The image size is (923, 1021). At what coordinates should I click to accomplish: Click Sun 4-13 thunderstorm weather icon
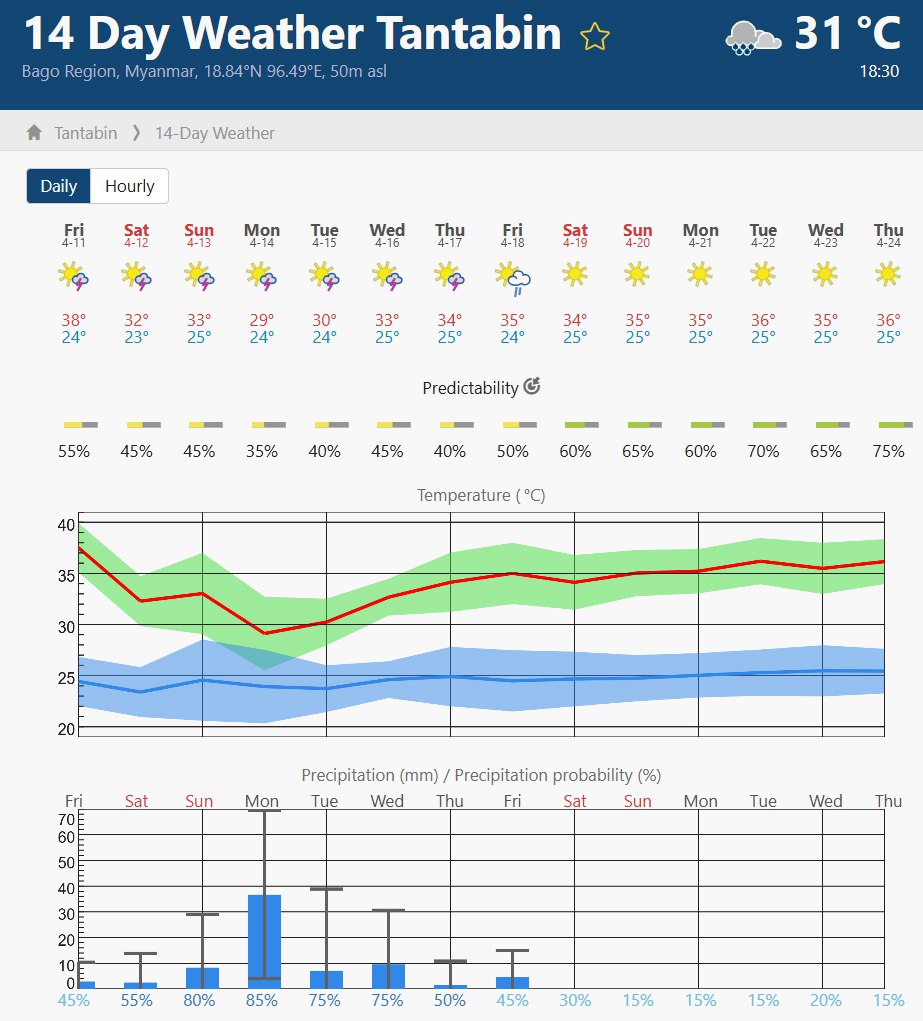[x=199, y=276]
